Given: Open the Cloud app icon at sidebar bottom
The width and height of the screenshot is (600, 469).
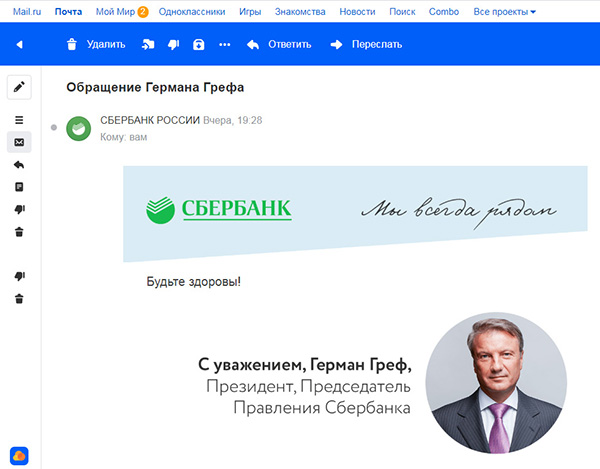Looking at the screenshot, I should tap(19, 456).
